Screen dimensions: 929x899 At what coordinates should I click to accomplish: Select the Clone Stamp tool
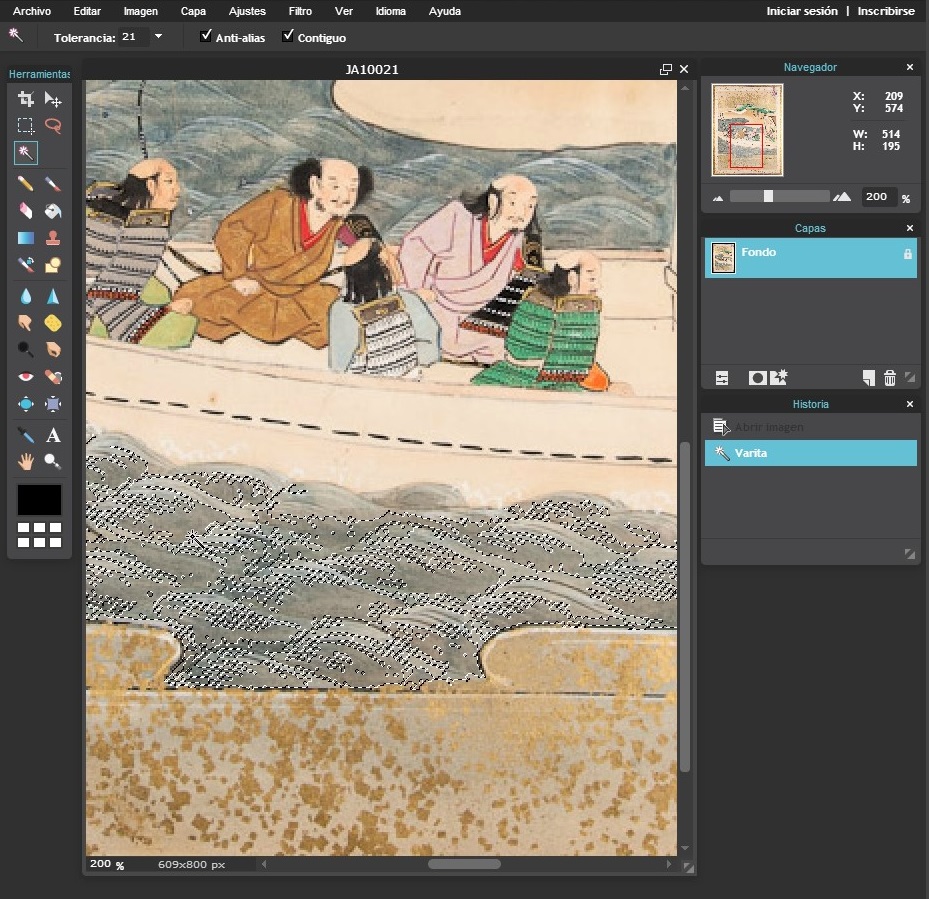pos(53,238)
